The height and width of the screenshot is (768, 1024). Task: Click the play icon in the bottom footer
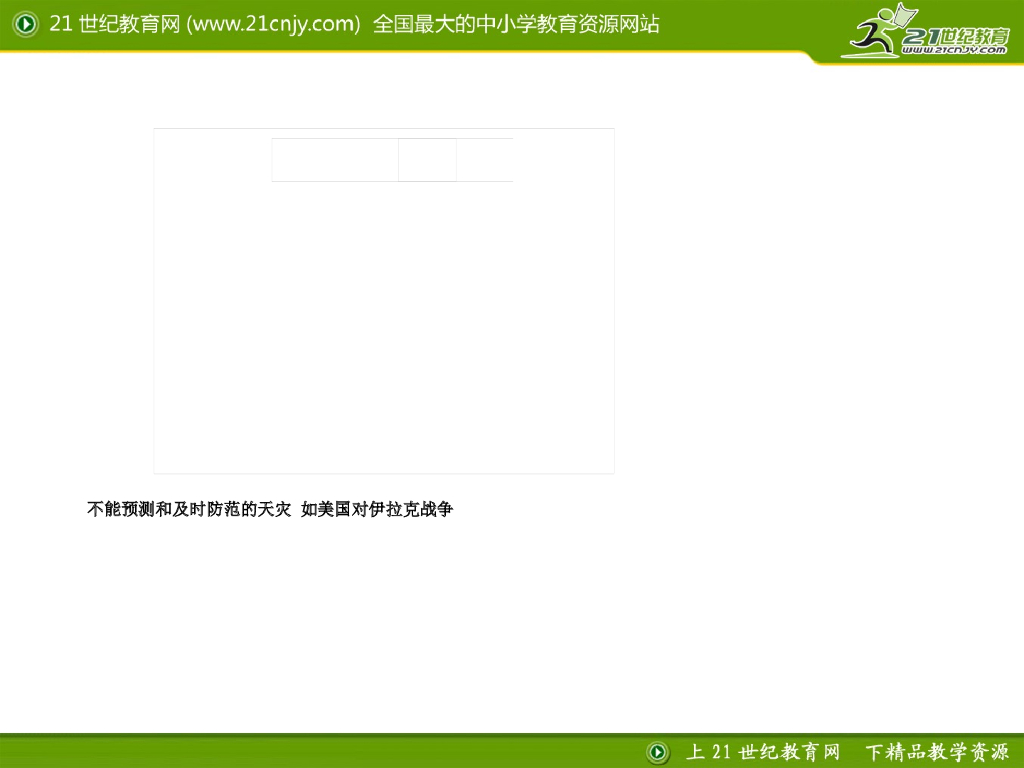[x=658, y=752]
